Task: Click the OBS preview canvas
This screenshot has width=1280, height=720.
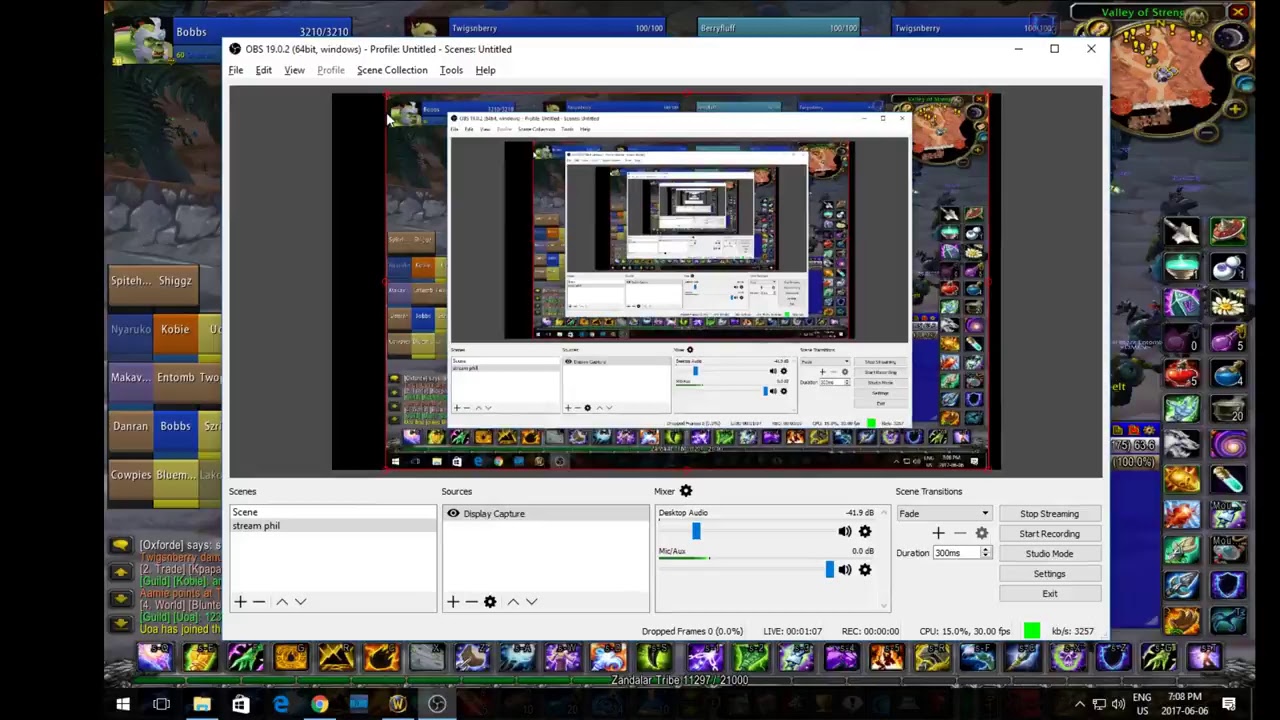Action: pyautogui.click(x=666, y=282)
